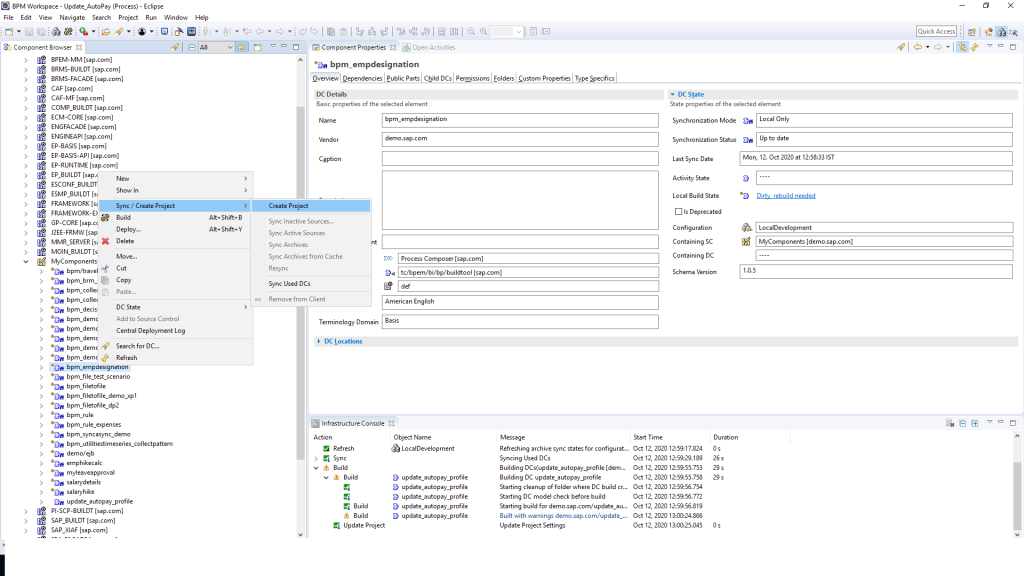This screenshot has height=576, width=1024.
Task: Click the Built with warnings message link
Action: 563,516
